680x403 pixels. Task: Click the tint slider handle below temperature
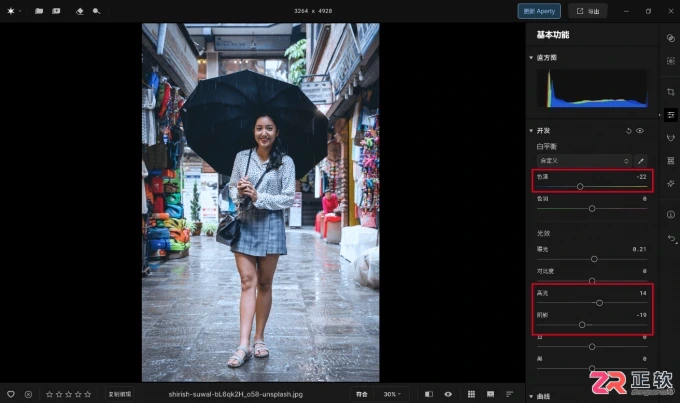[592, 209]
